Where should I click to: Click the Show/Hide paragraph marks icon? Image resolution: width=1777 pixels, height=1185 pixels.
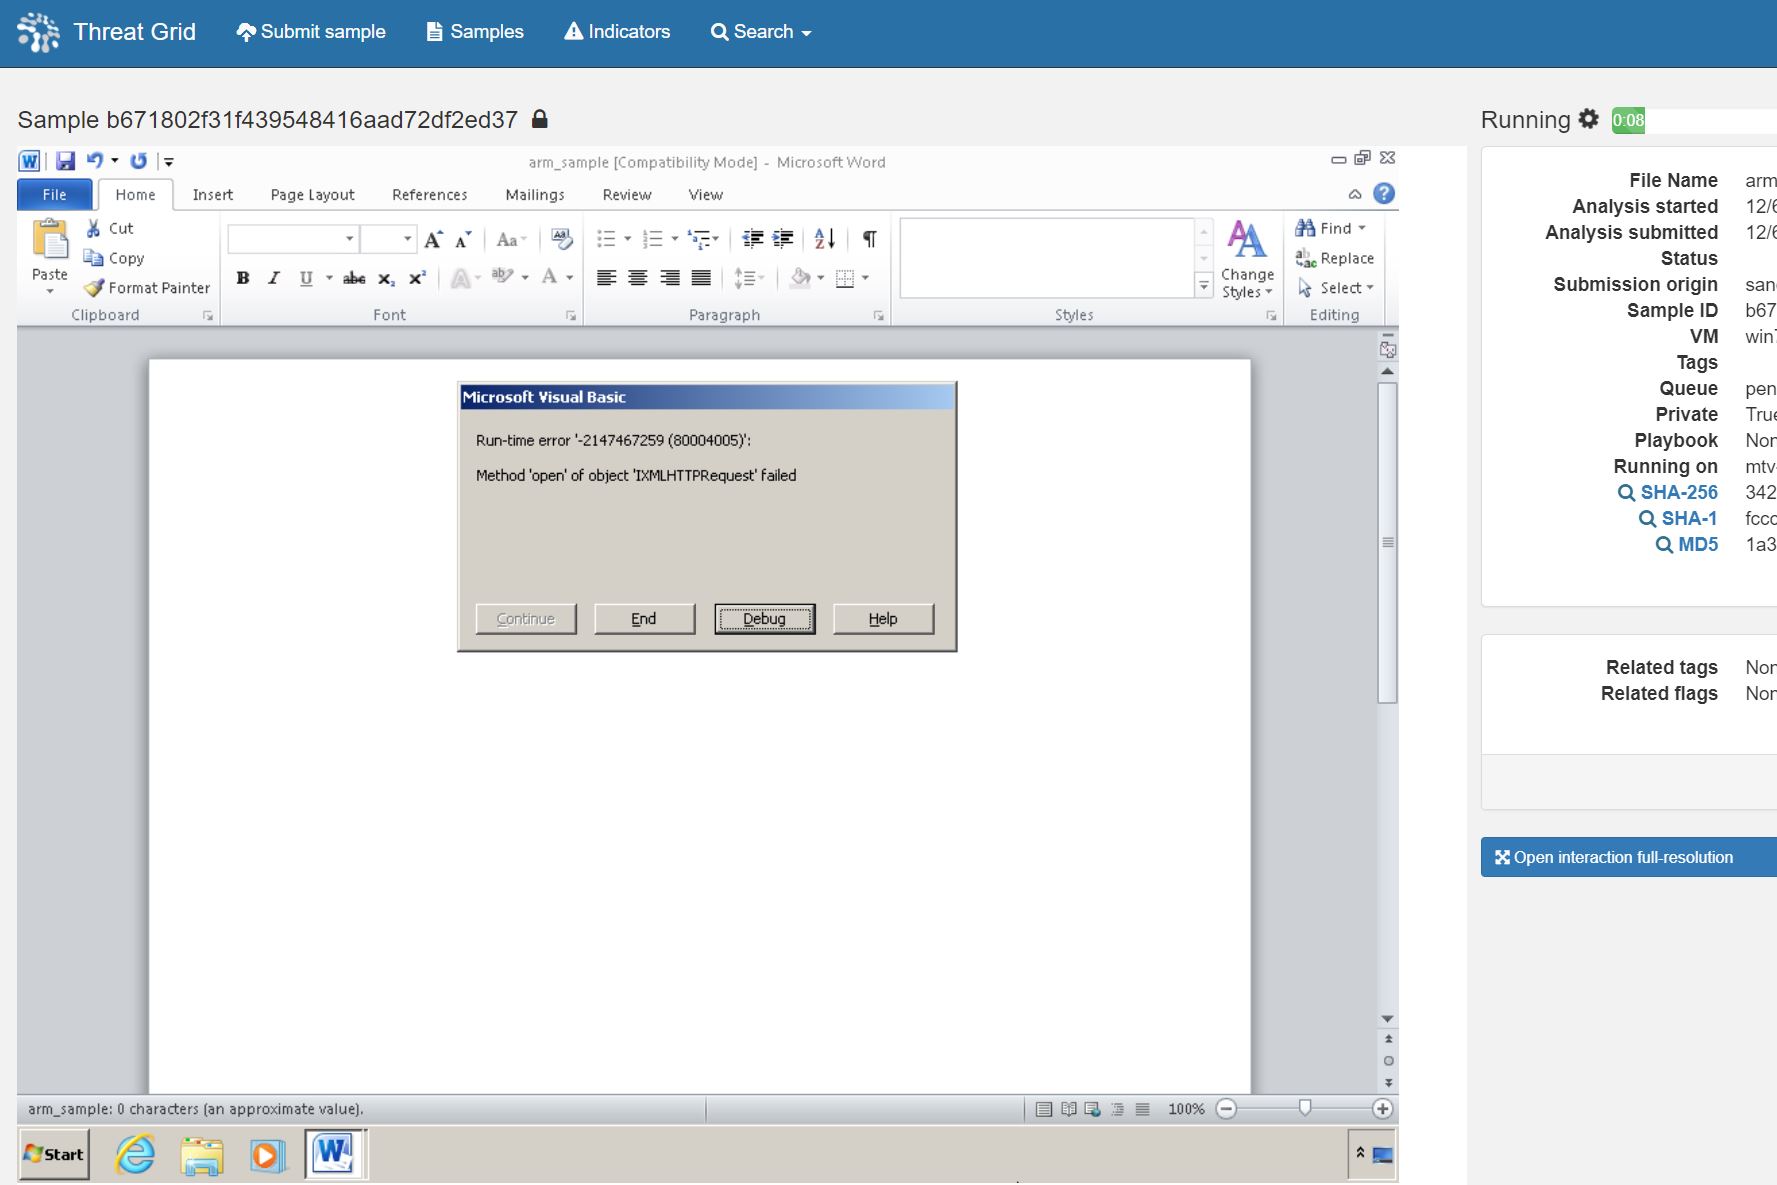[869, 239]
